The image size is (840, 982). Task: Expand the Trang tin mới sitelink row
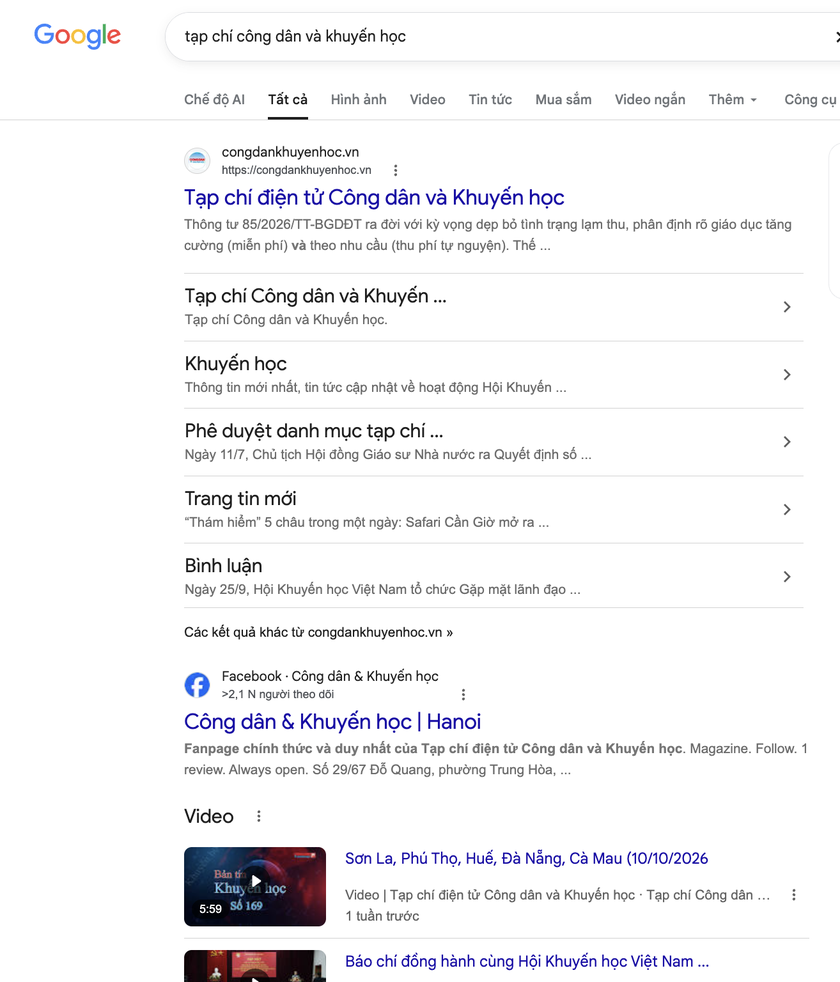(x=787, y=510)
